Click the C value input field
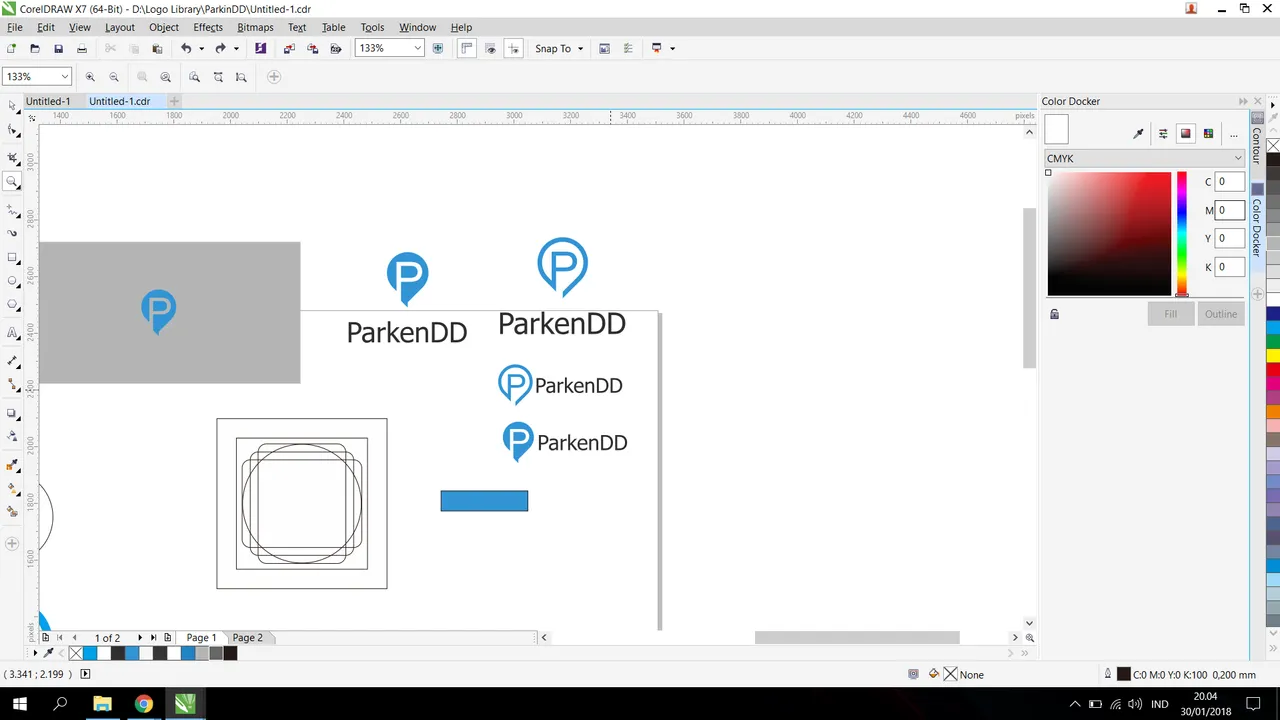Viewport: 1280px width, 720px height. pyautogui.click(x=1230, y=182)
